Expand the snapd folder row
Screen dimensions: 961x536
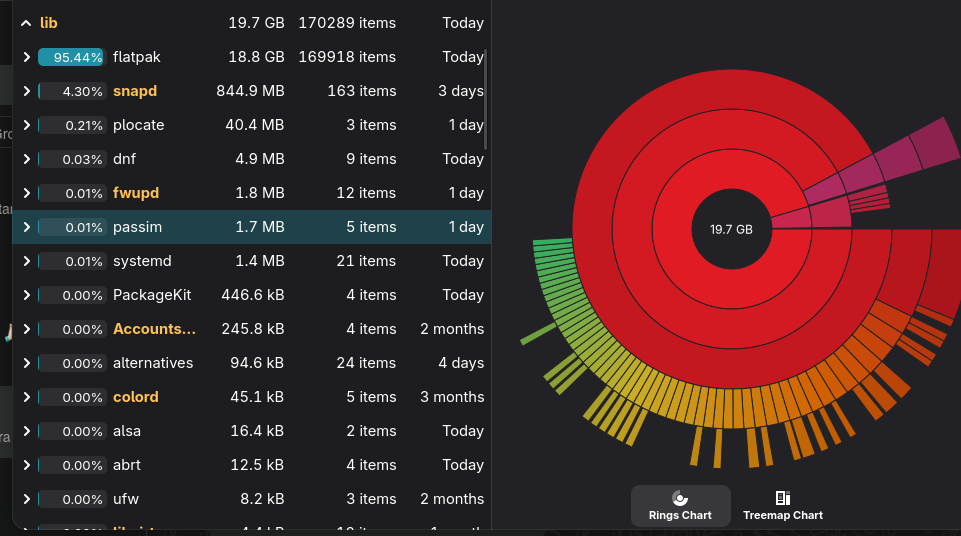pyautogui.click(x=26, y=91)
